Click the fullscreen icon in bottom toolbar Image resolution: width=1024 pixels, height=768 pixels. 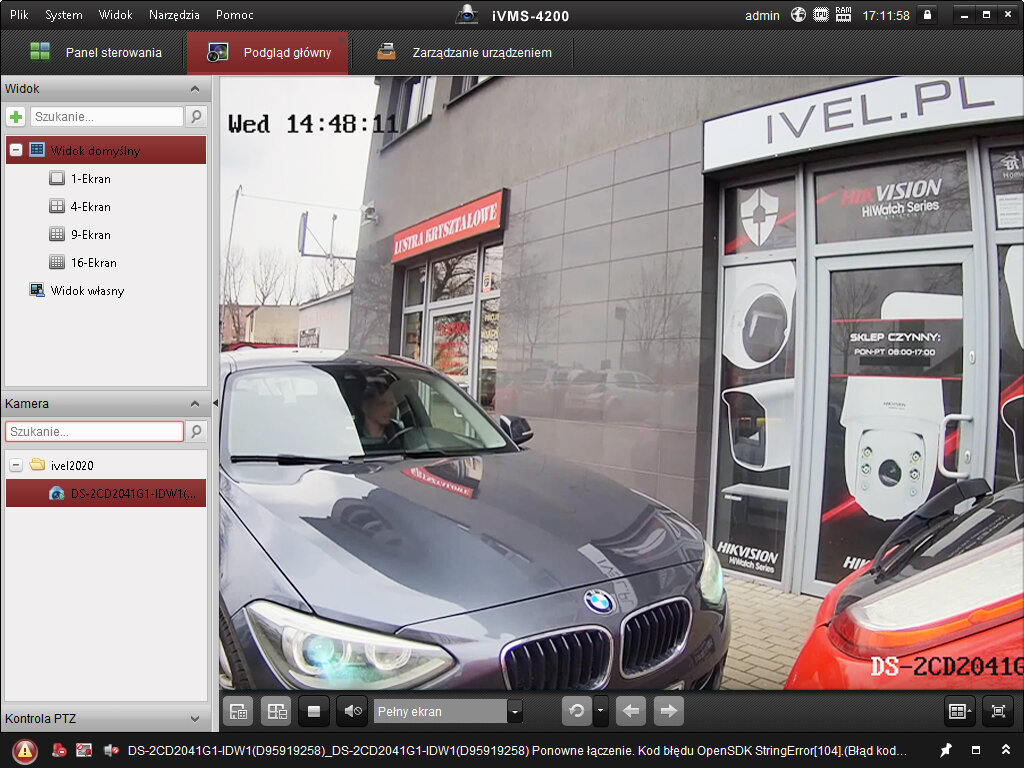click(x=998, y=711)
